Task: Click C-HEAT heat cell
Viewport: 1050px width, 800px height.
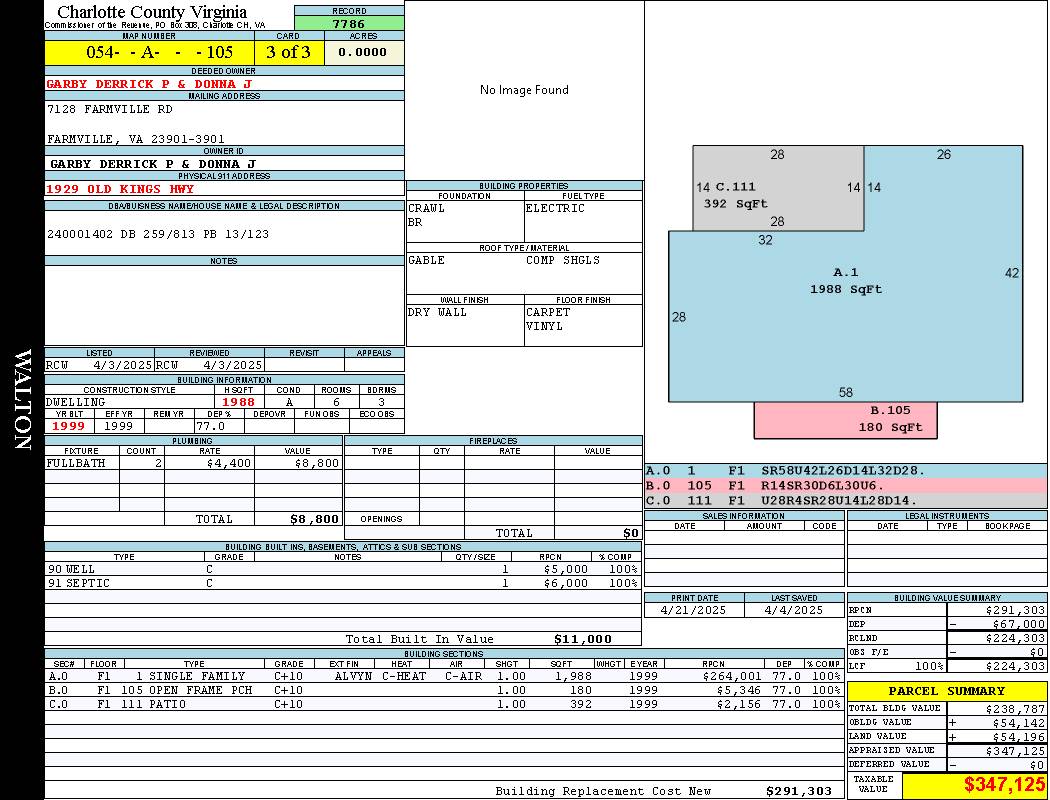Action: (404, 677)
